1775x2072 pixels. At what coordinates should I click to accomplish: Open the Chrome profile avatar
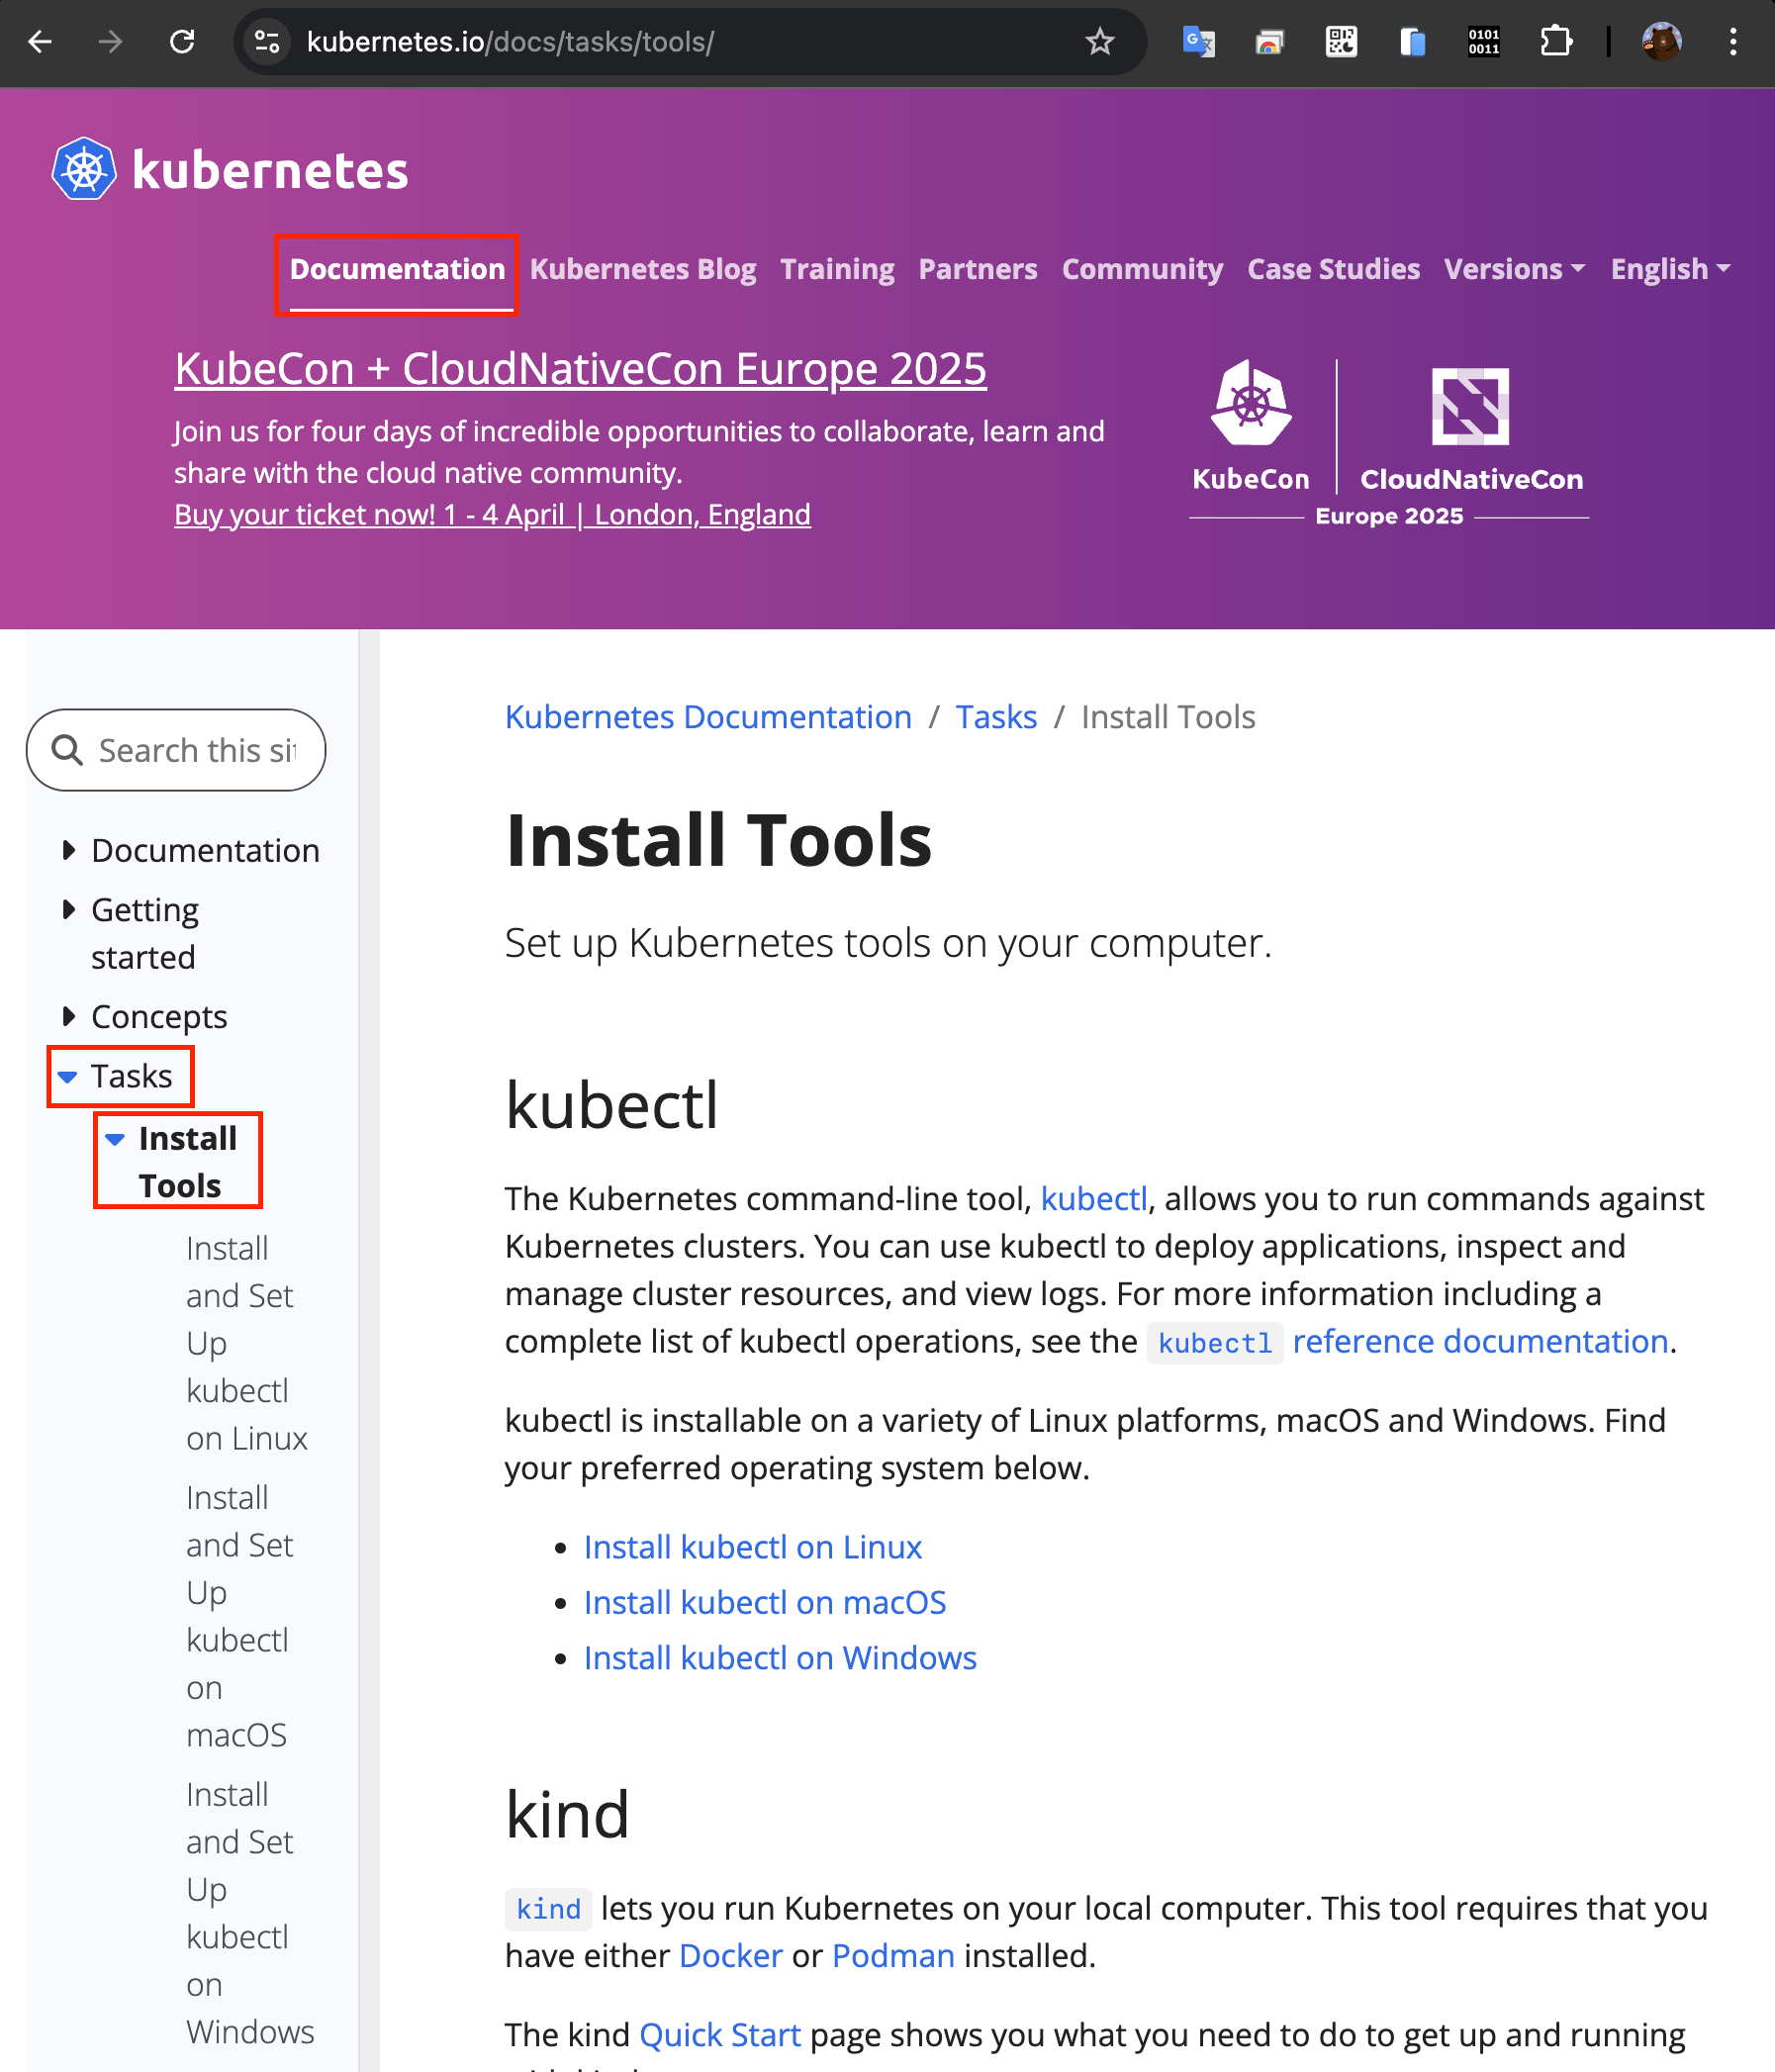[1661, 42]
